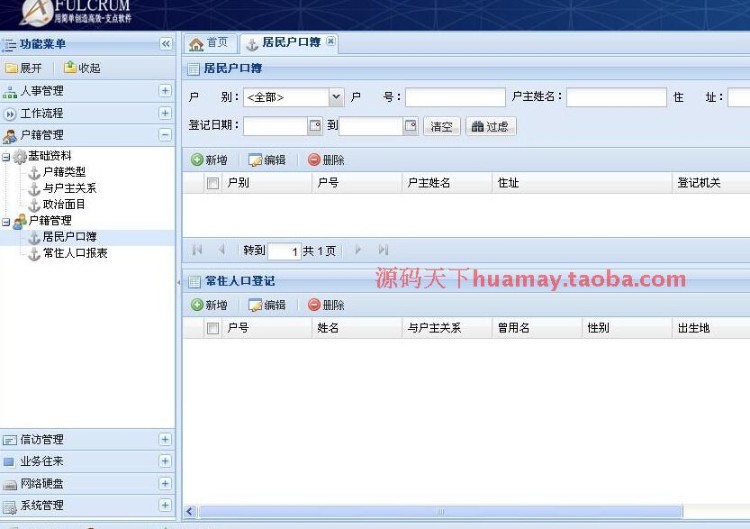
Task: Expand the 工作流程 section
Action: [165, 113]
